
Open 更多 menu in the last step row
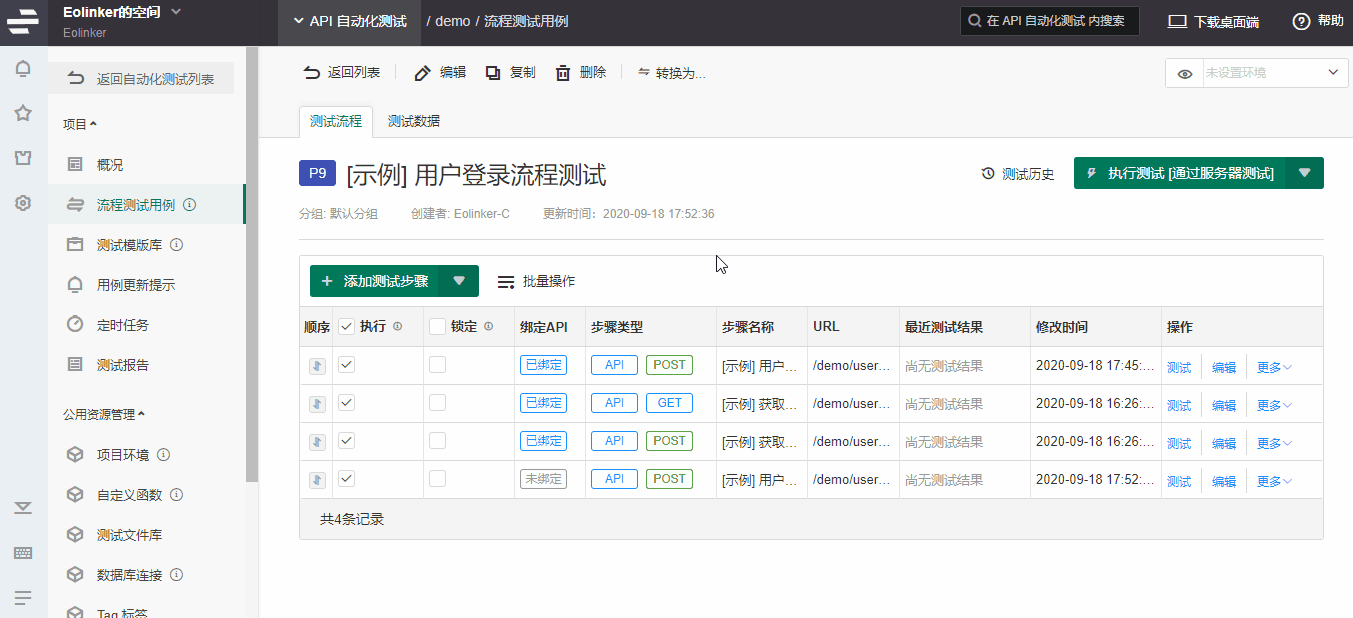[x=1274, y=481]
